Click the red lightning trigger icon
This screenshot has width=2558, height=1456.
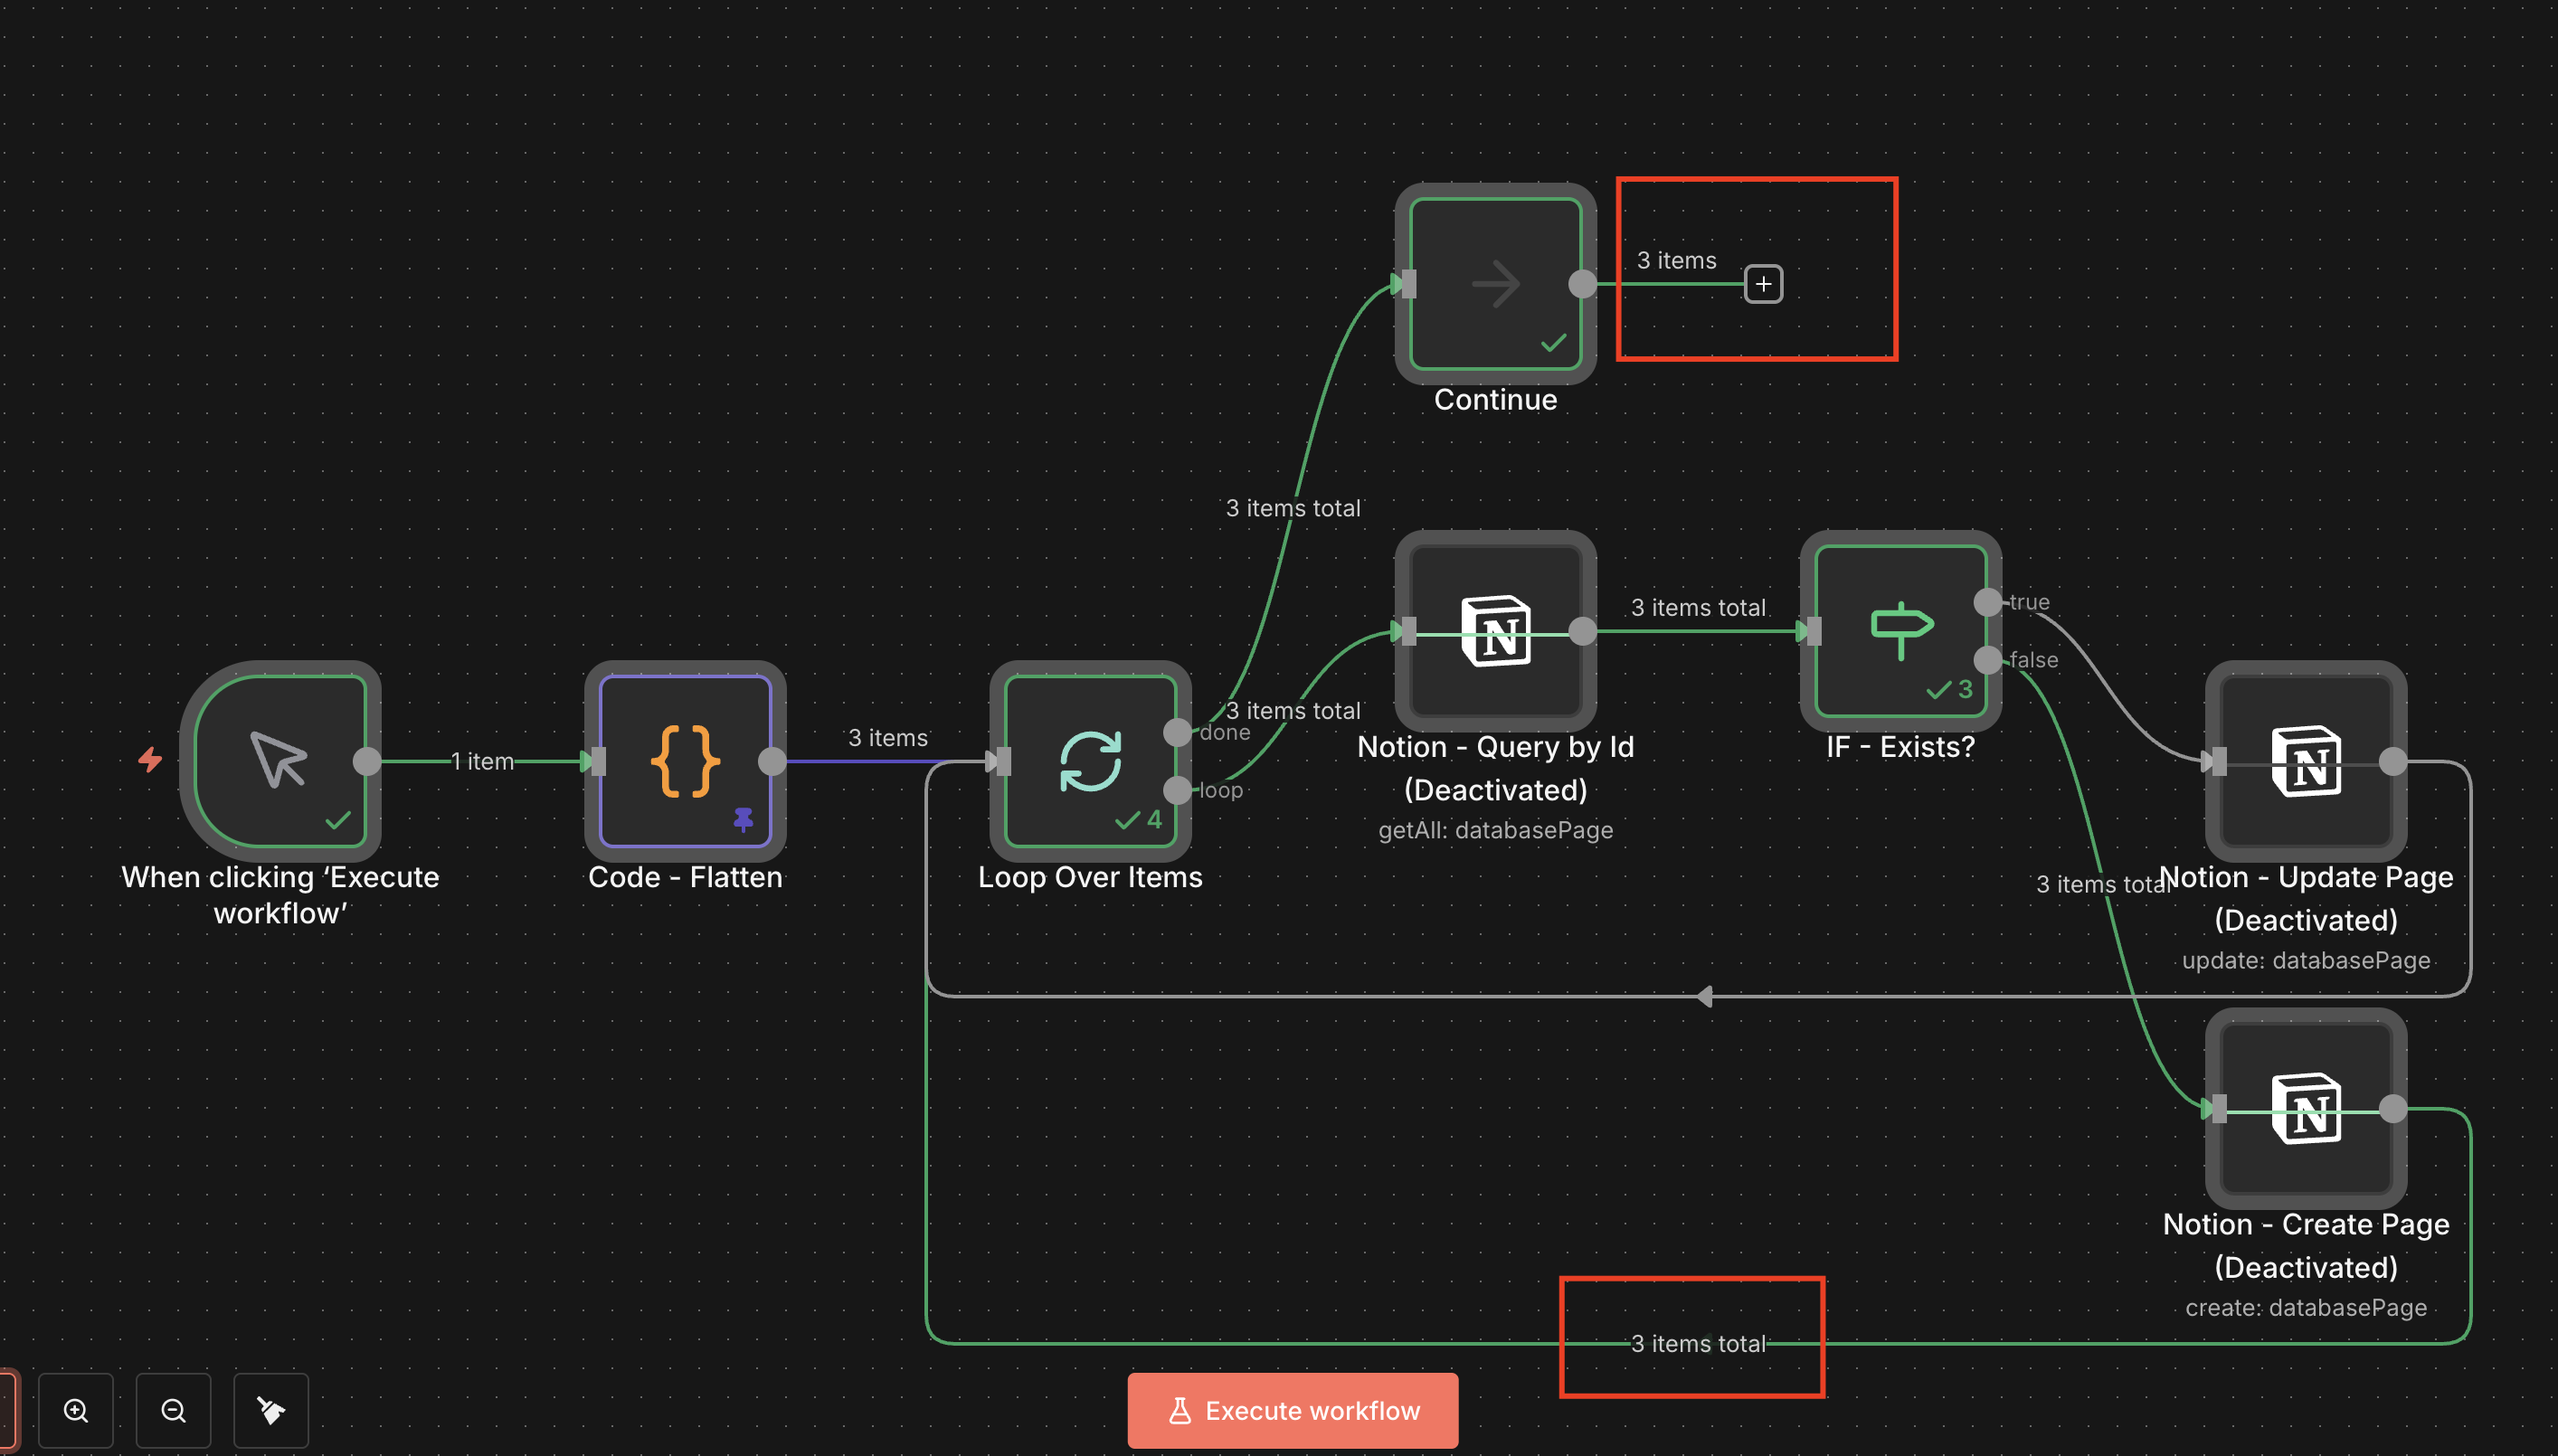pyautogui.click(x=150, y=760)
